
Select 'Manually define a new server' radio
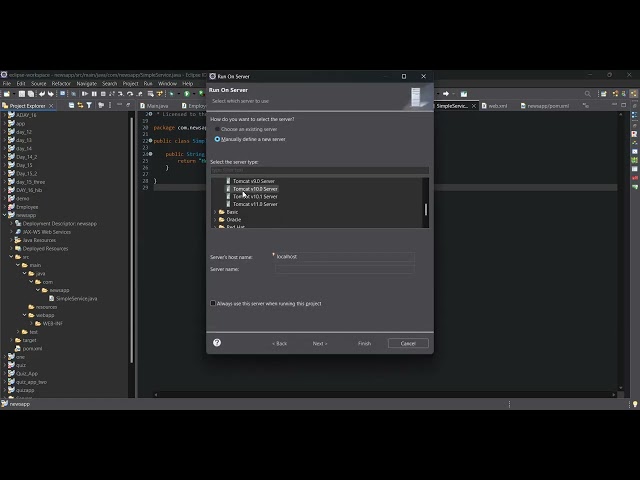point(217,139)
